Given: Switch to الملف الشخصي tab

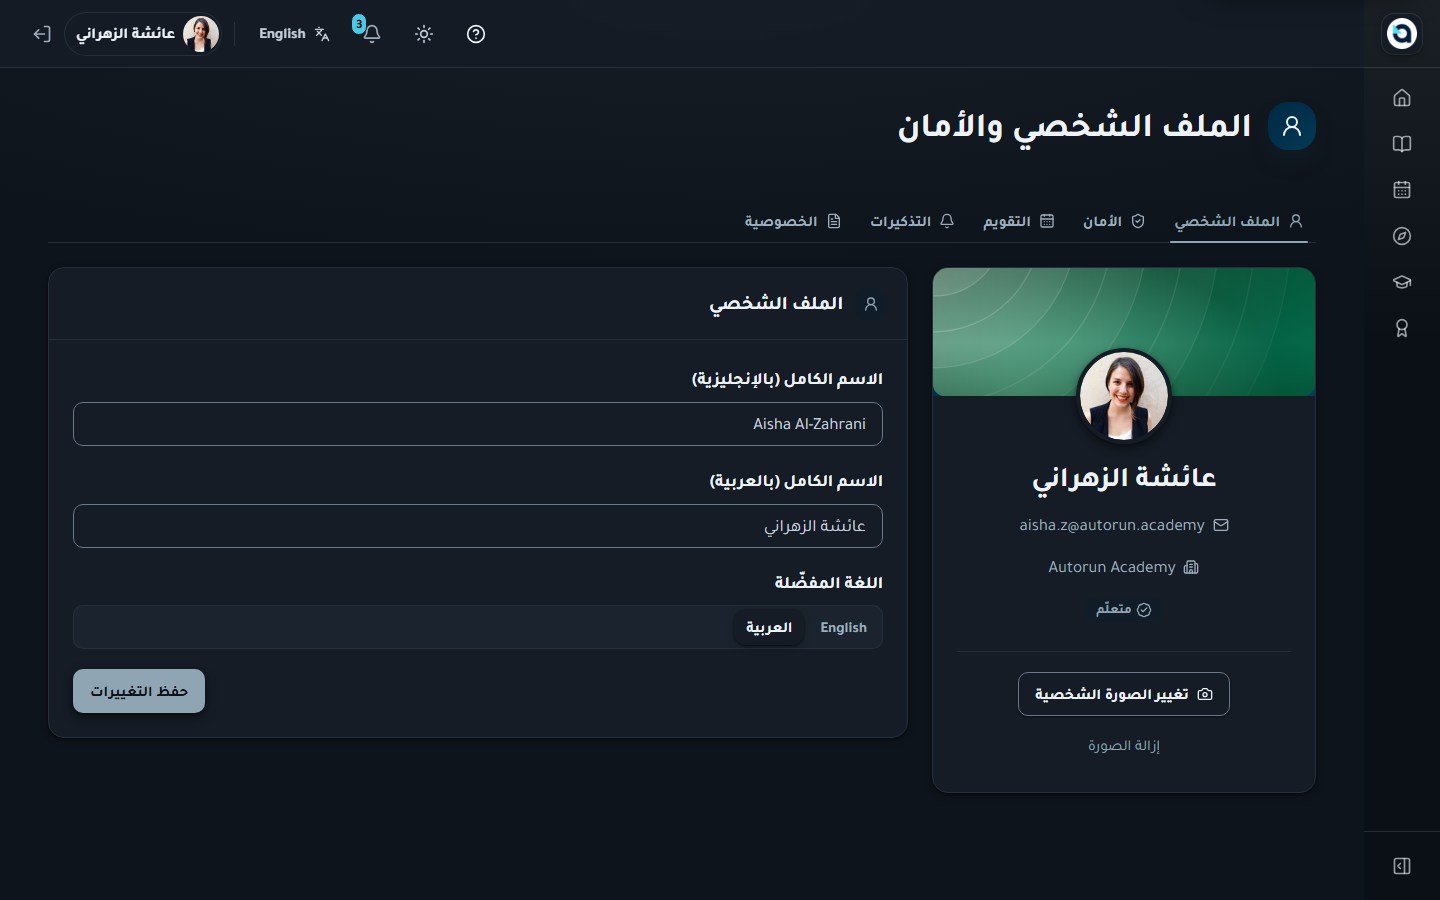Looking at the screenshot, I should point(1239,221).
